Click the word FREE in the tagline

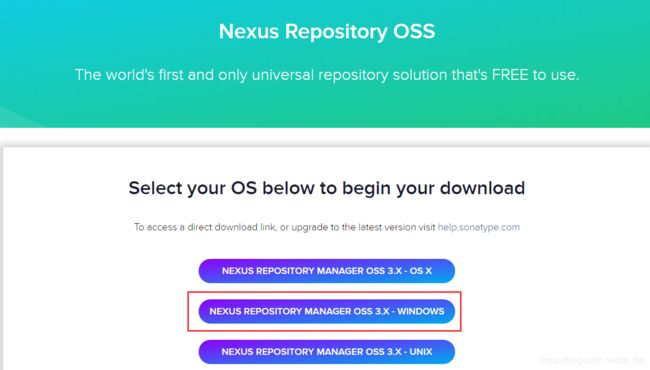(x=509, y=75)
